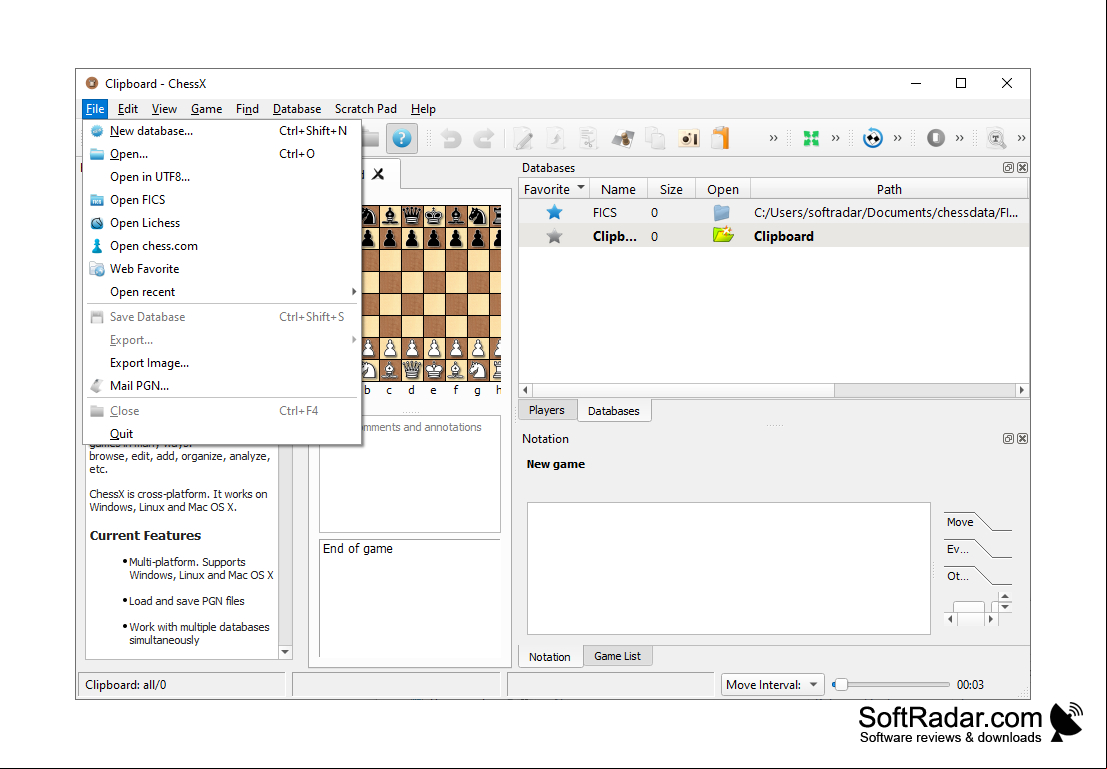The image size is (1107, 769).
Task: Click the blue favorite star on FICS row
Action: tap(554, 212)
